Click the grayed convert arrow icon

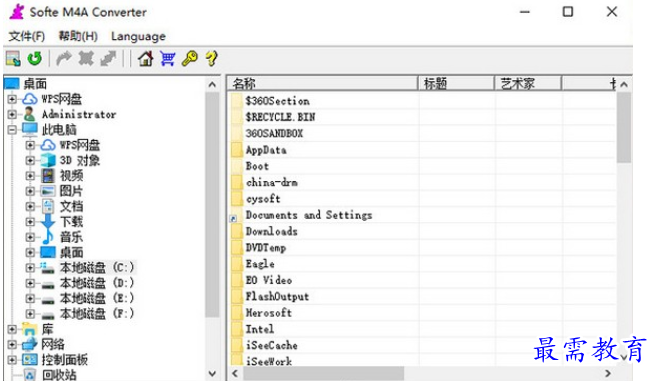(x=64, y=58)
